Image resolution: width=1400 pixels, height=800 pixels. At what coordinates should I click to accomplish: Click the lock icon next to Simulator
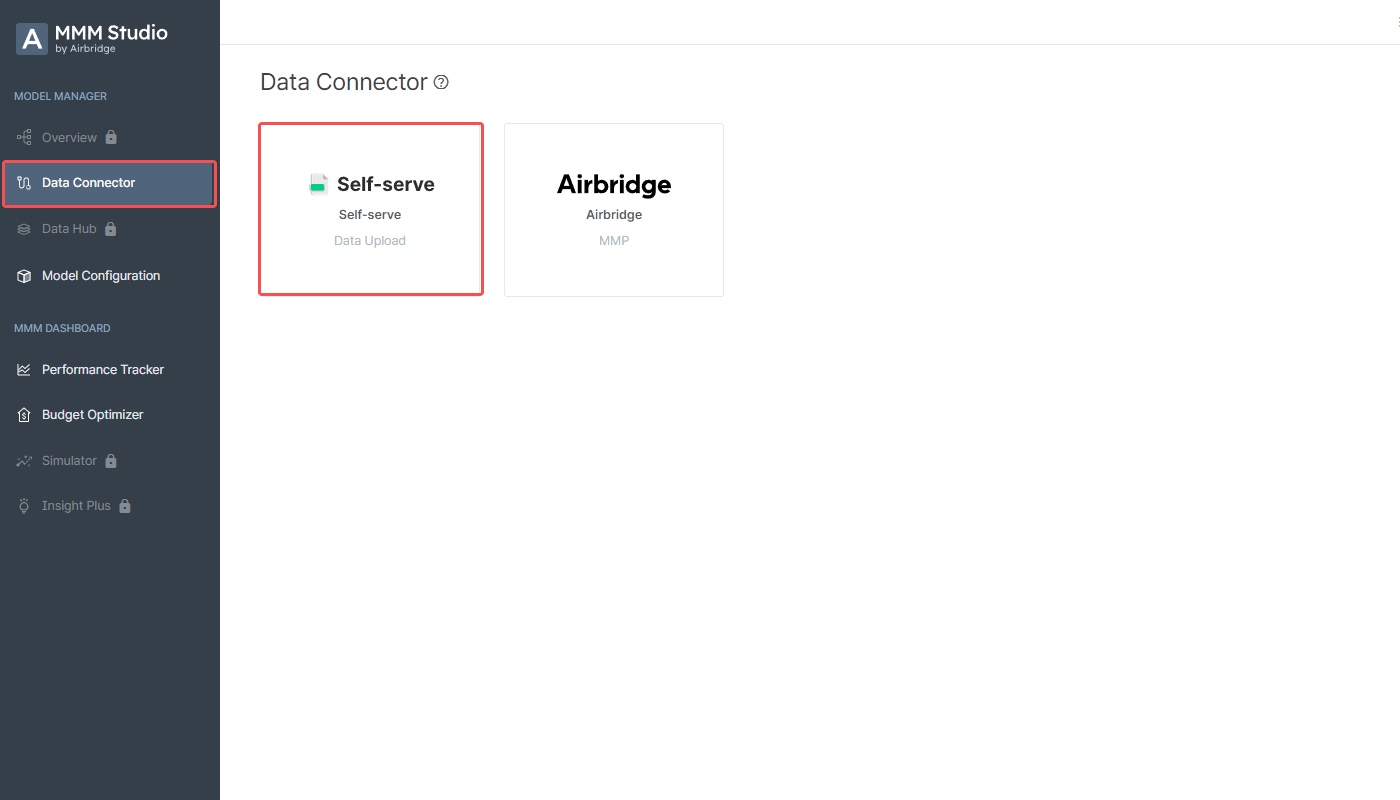point(111,461)
